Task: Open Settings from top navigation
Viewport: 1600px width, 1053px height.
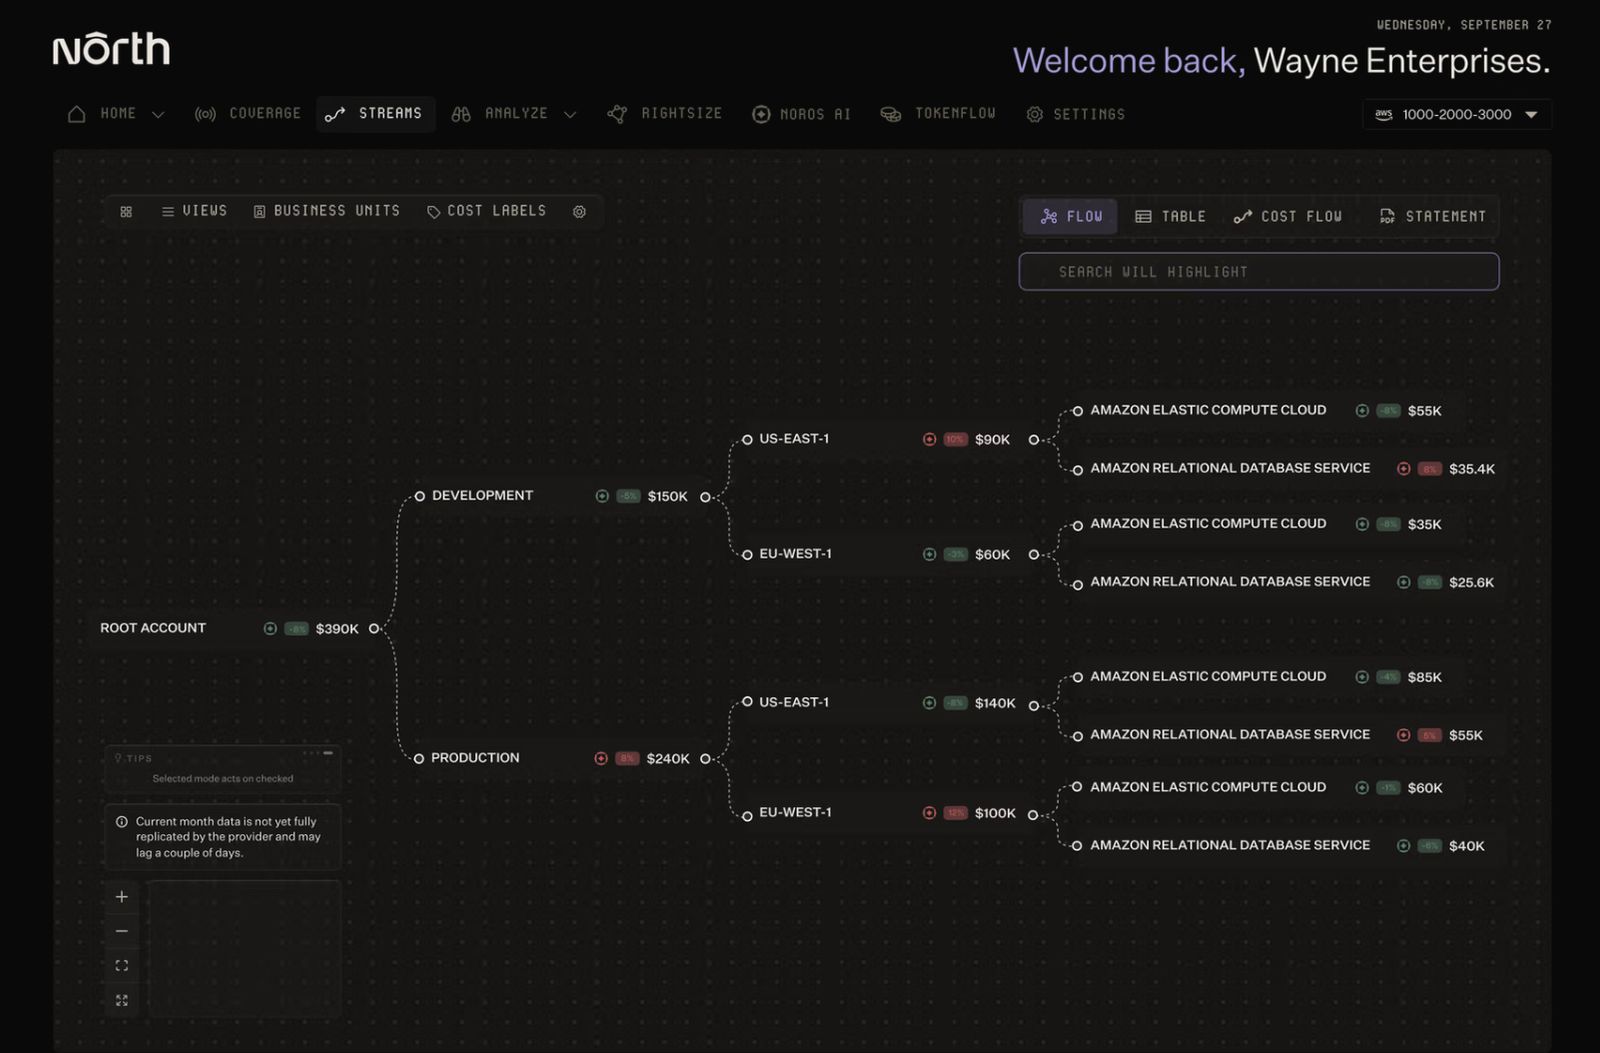Action: pyautogui.click(x=1075, y=114)
